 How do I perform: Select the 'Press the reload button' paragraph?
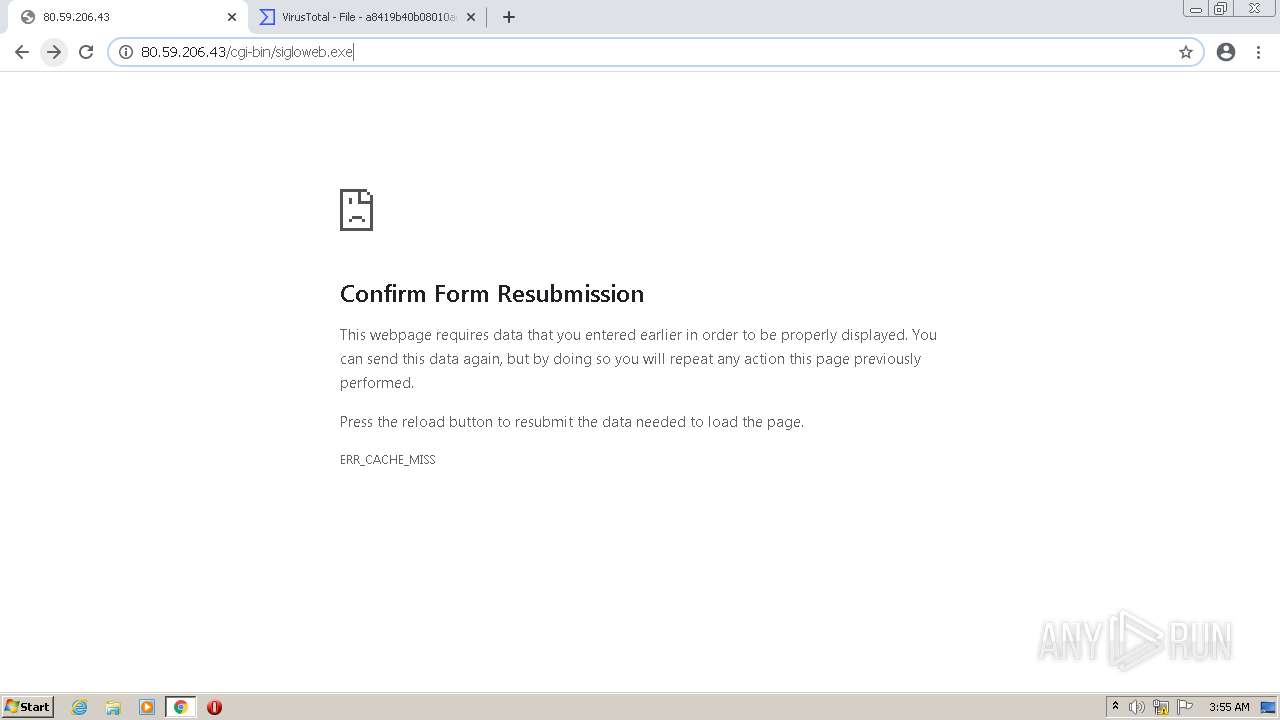click(x=572, y=422)
